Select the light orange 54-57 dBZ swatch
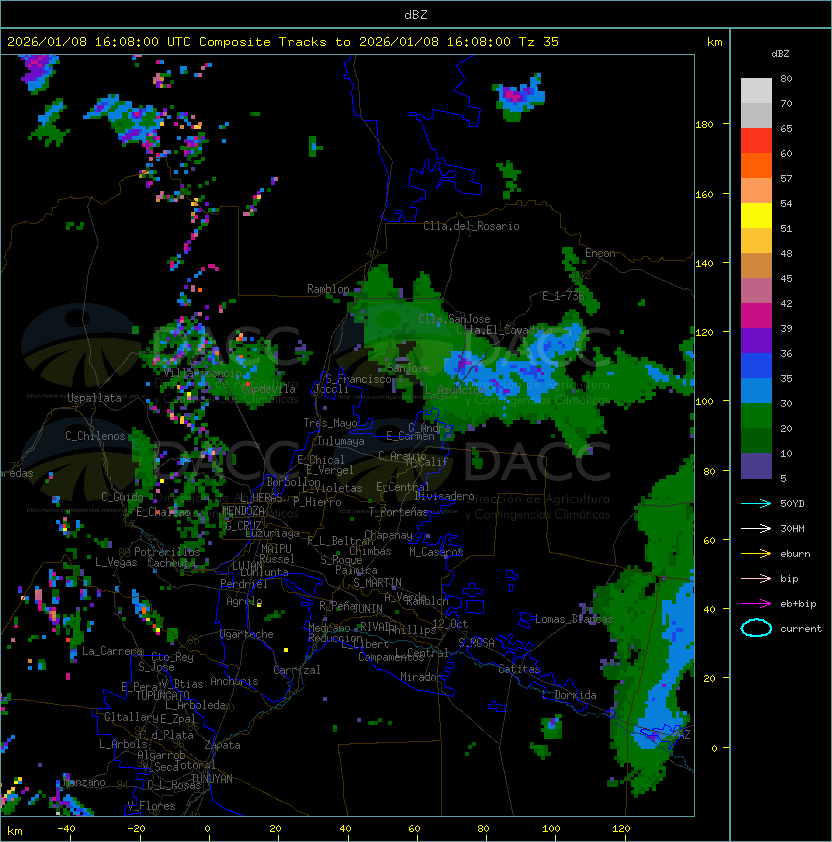This screenshot has height=842, width=832. point(756,191)
